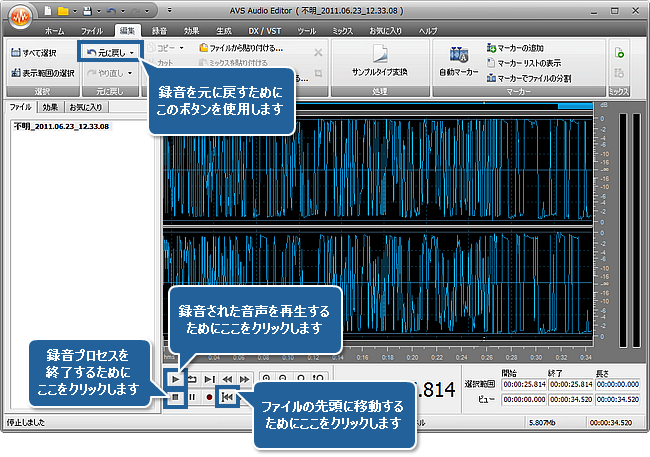The image size is (650, 457).
Task: Click the 元に戻し undo button in ribbon
Action: coord(106,53)
